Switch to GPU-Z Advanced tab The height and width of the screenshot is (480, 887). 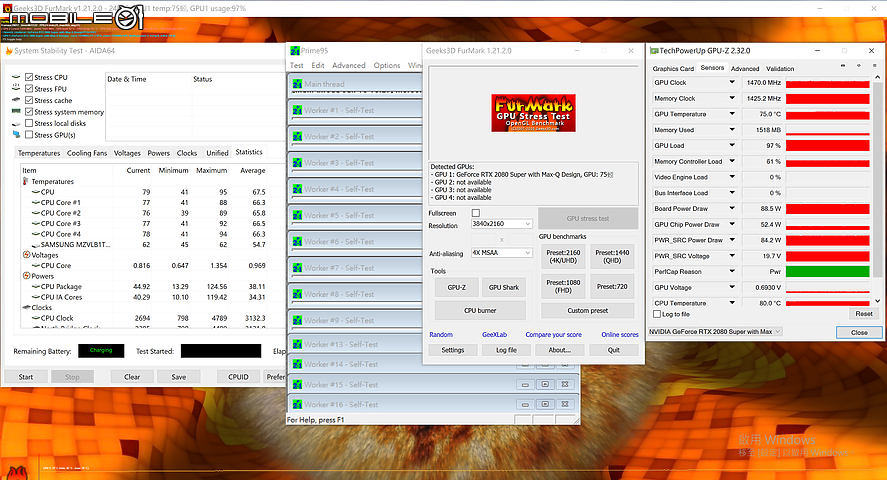pyautogui.click(x=745, y=68)
